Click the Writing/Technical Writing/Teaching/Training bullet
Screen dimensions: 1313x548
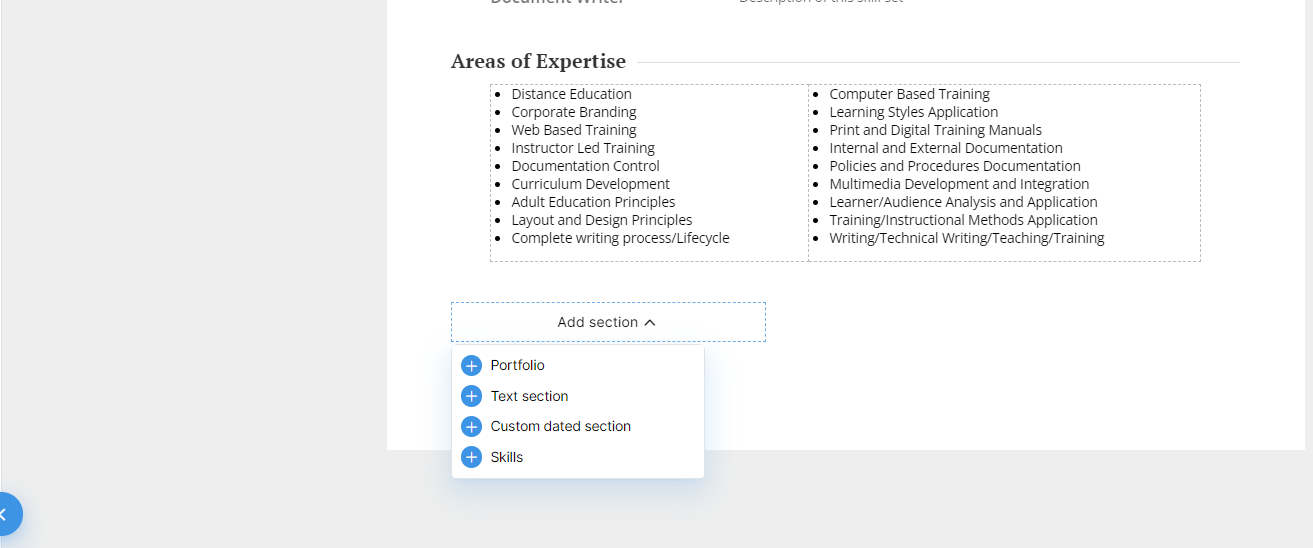point(966,238)
